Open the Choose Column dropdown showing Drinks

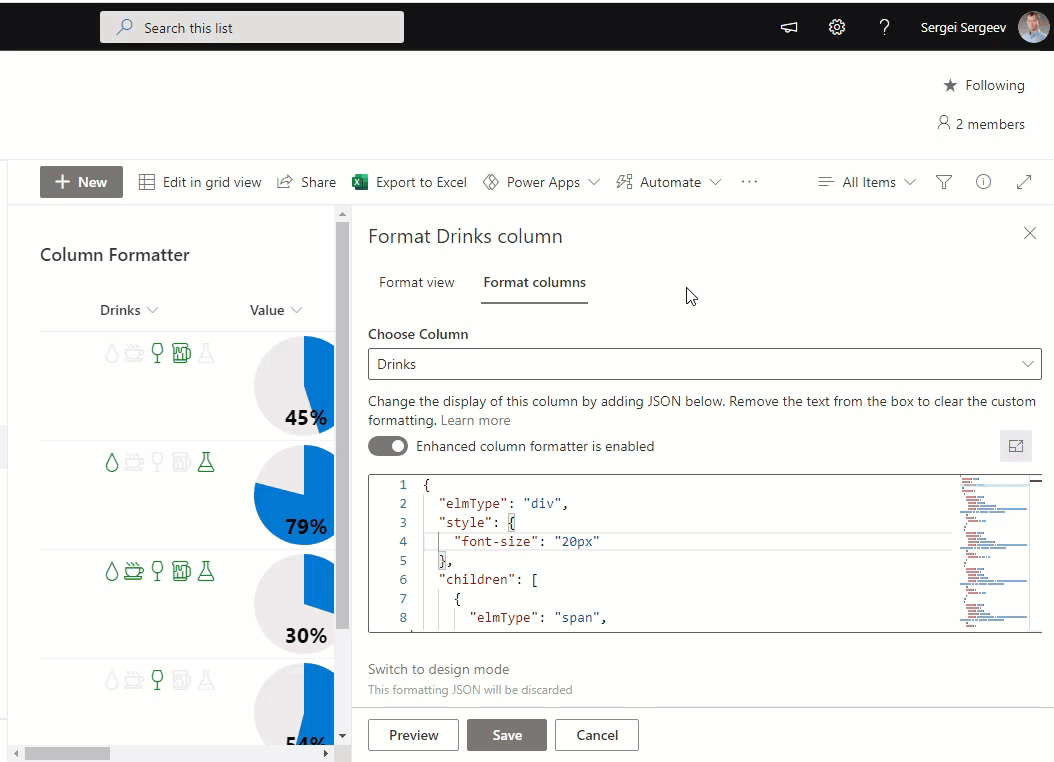[x=704, y=364]
